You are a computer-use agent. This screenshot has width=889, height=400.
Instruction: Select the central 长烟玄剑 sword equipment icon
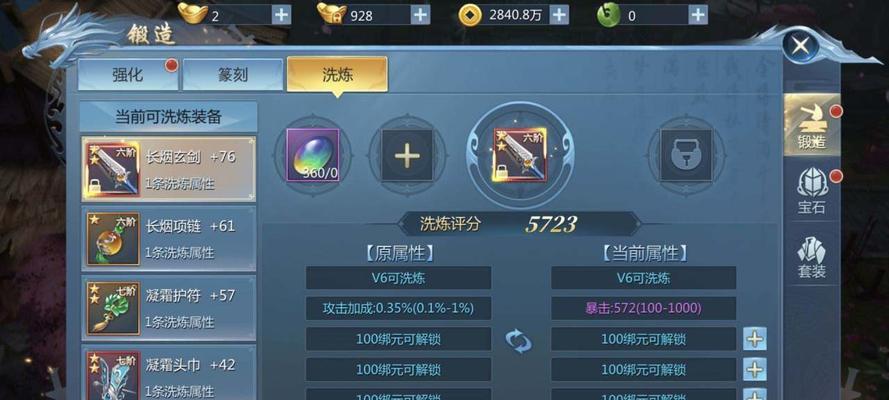(x=520, y=155)
